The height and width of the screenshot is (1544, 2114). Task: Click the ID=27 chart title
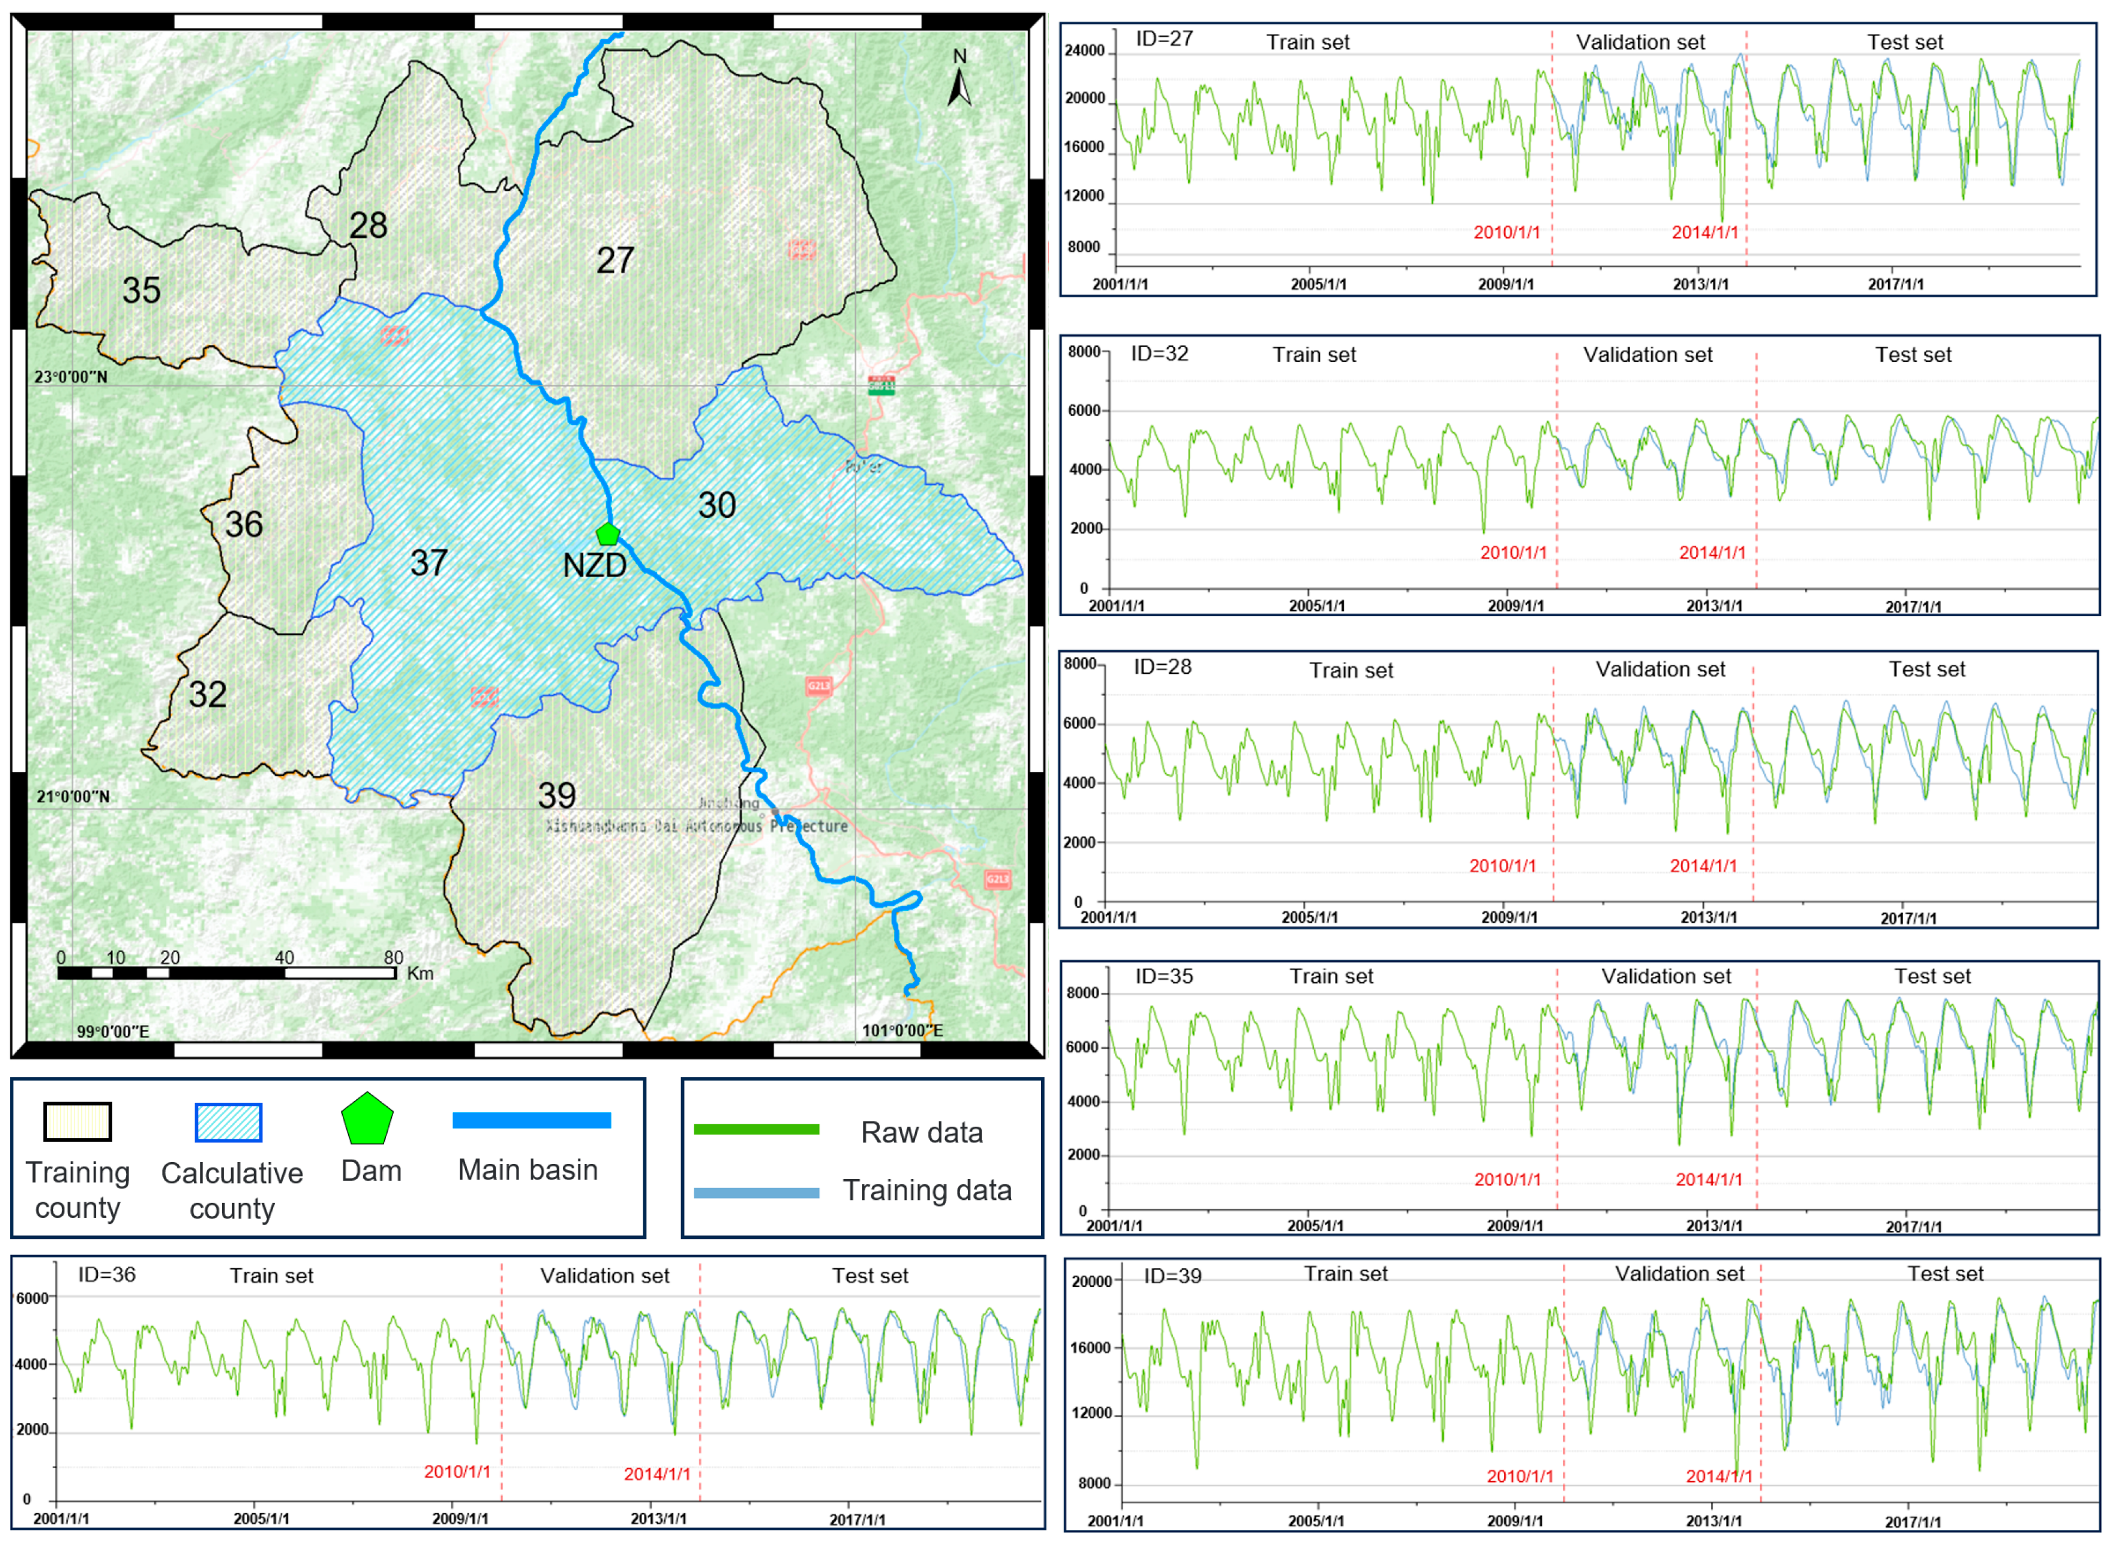pos(1164,38)
